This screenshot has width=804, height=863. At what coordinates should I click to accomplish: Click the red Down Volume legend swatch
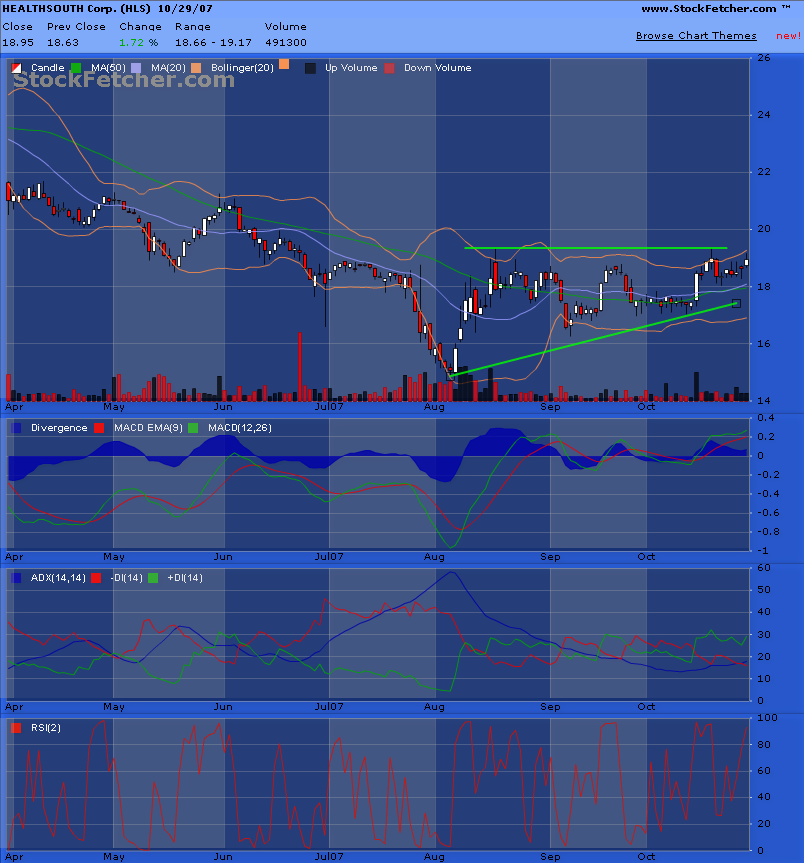pyautogui.click(x=390, y=68)
